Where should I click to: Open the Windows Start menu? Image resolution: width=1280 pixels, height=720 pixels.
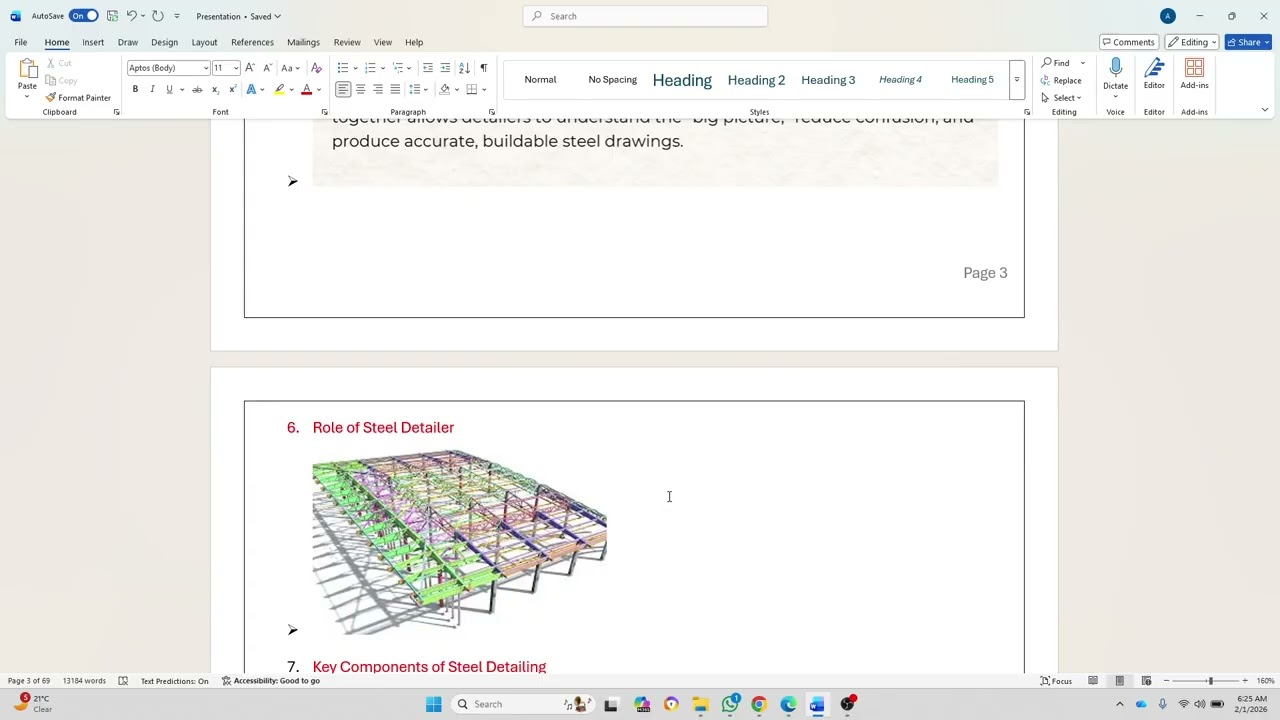point(433,704)
